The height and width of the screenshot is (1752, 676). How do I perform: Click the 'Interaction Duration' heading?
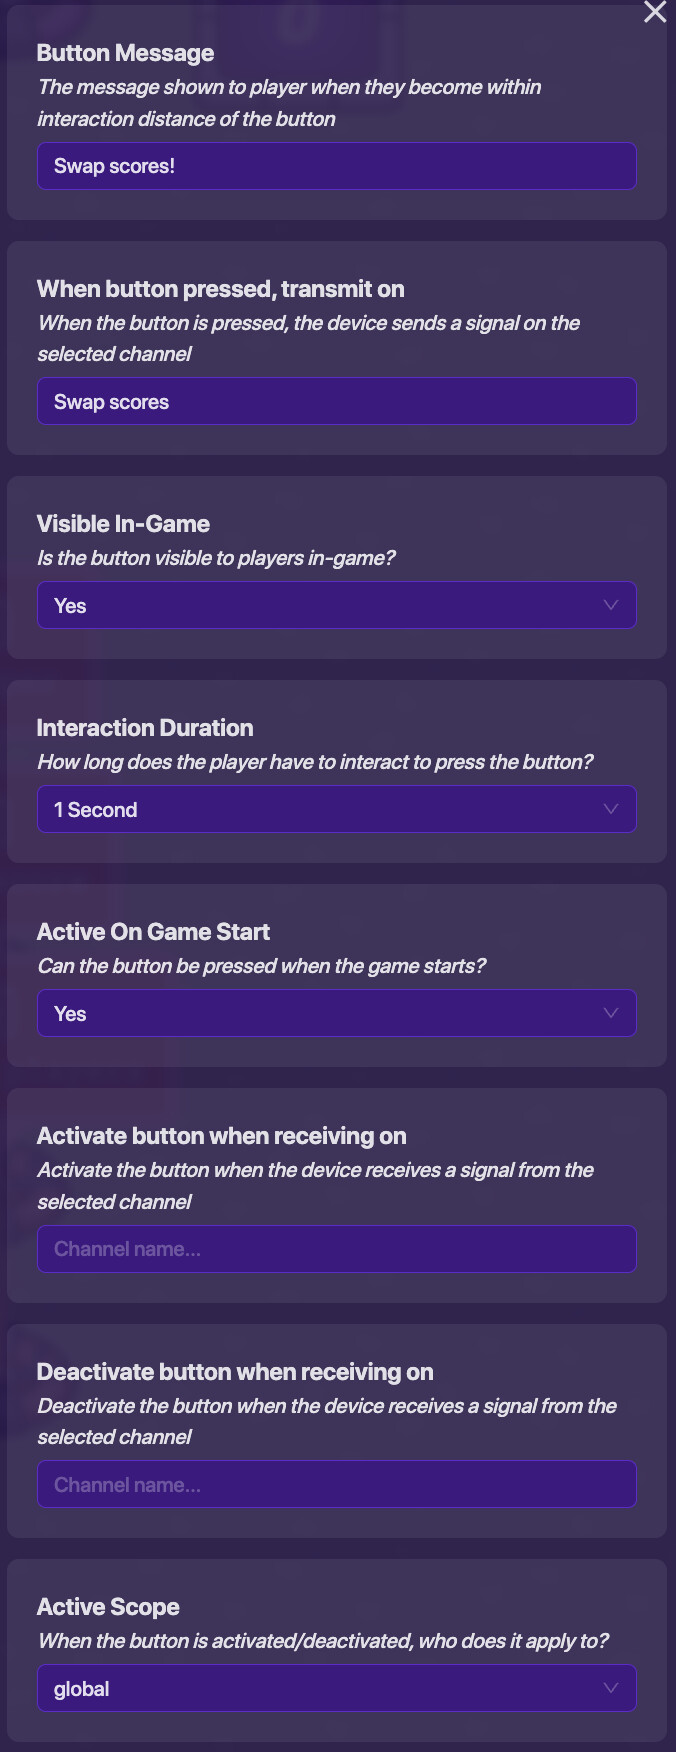pos(145,728)
